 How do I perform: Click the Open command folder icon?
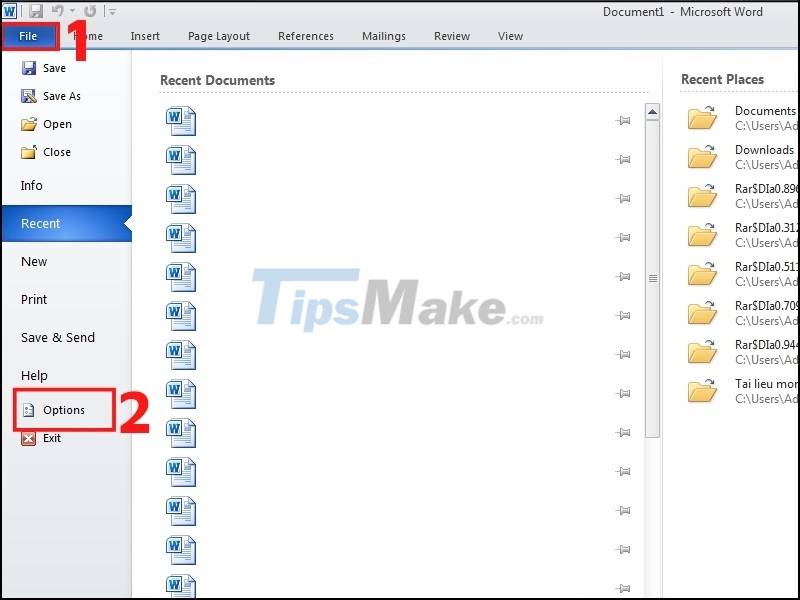click(x=31, y=125)
